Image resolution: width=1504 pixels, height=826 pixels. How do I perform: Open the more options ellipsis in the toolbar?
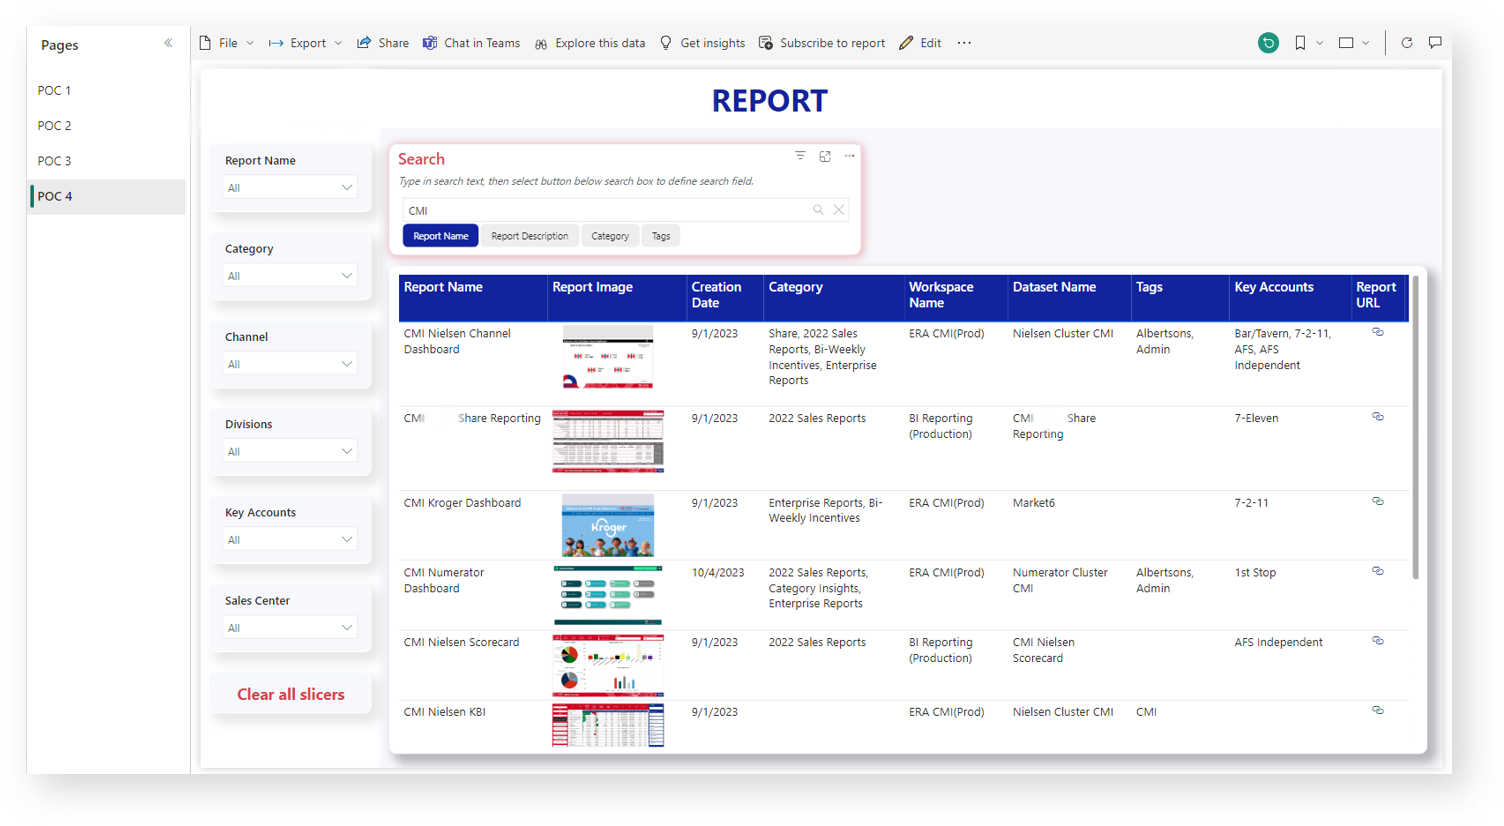pyautogui.click(x=964, y=43)
